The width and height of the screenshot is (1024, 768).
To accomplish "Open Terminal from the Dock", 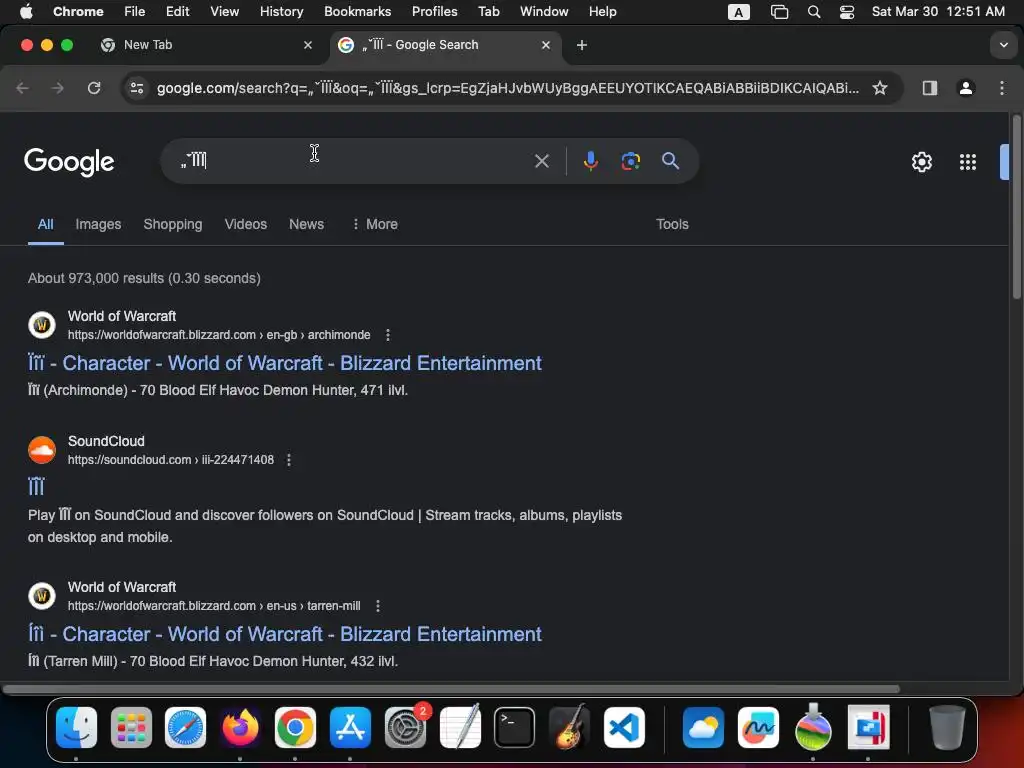I will tap(514, 727).
